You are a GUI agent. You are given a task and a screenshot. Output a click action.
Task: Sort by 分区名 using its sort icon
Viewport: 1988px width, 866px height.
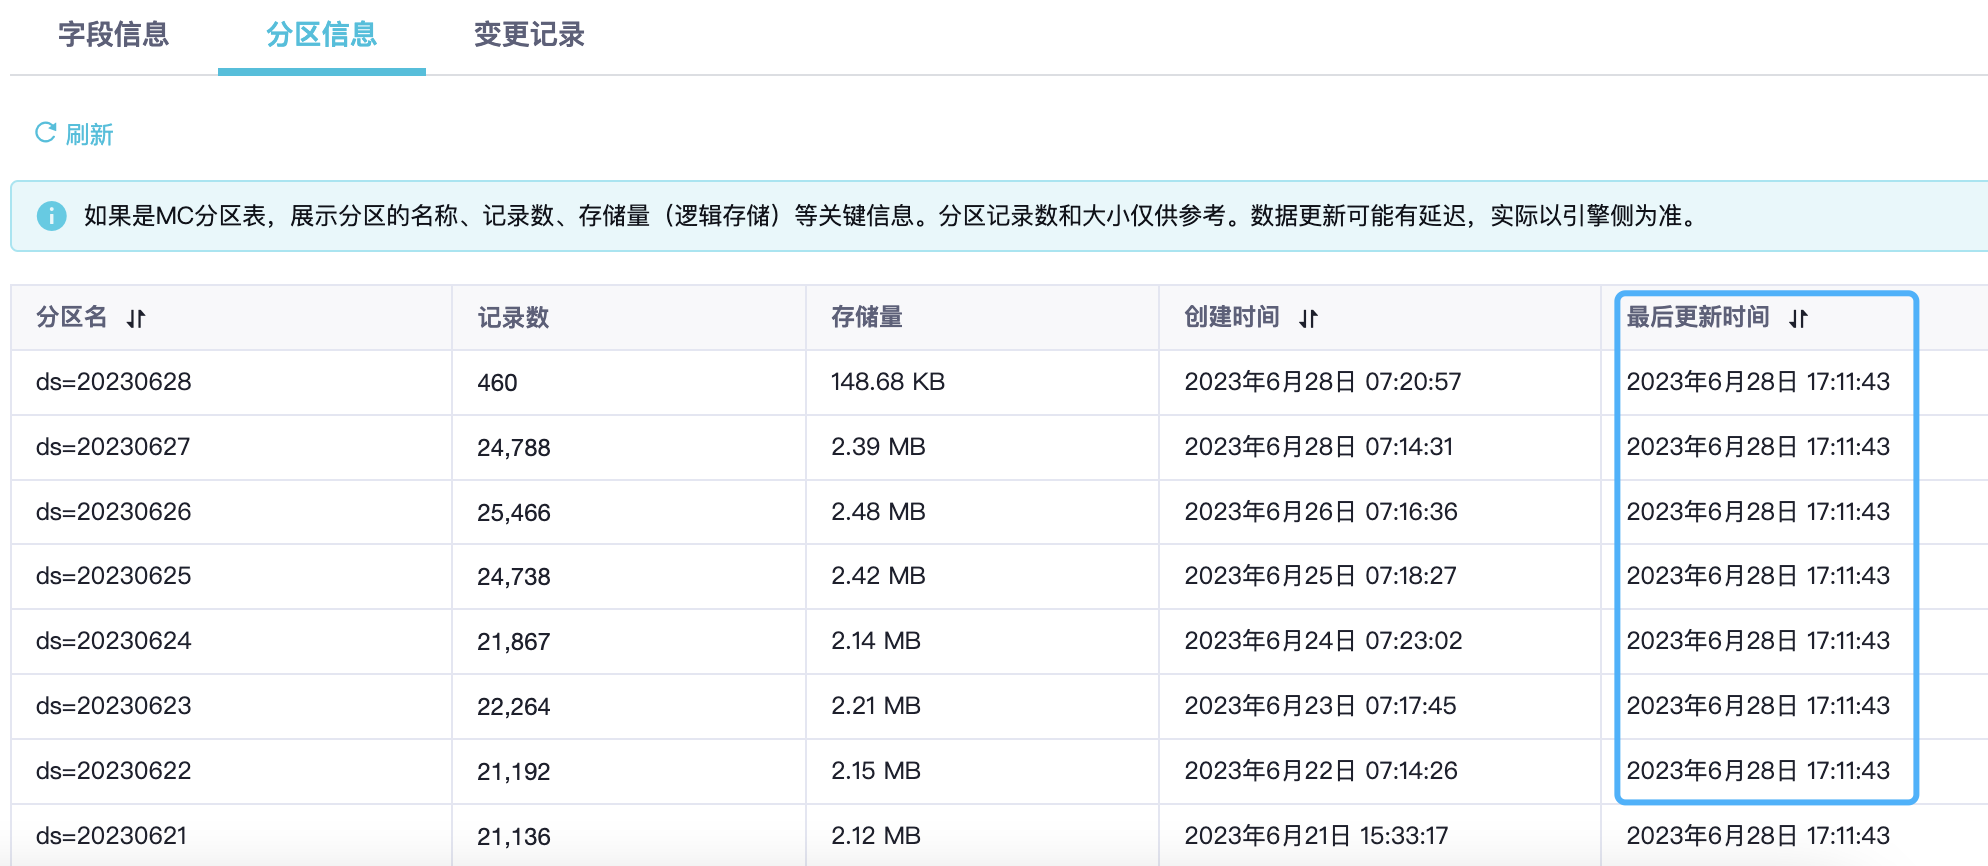point(136,319)
